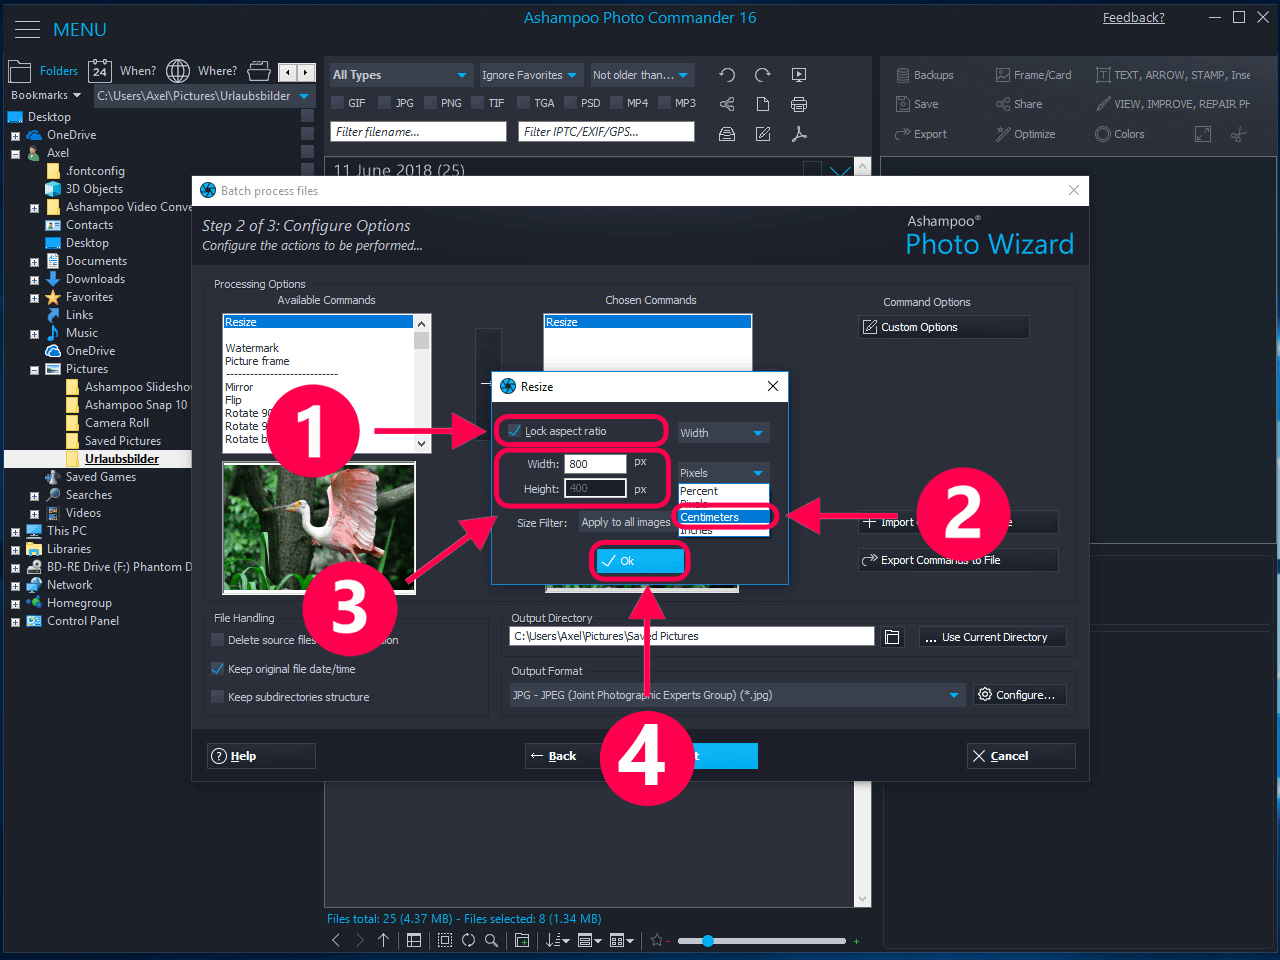Open the Output Format JPG dropdown

click(737, 695)
